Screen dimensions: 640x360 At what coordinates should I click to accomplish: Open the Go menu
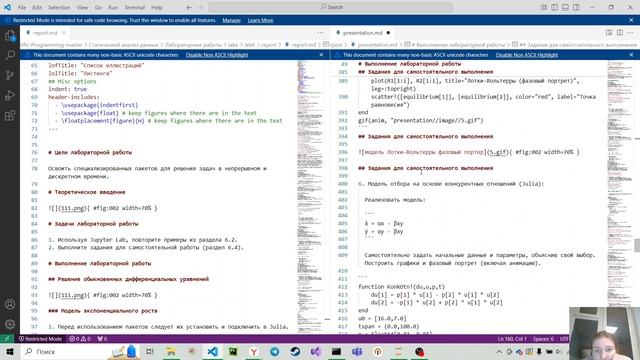click(98, 7)
